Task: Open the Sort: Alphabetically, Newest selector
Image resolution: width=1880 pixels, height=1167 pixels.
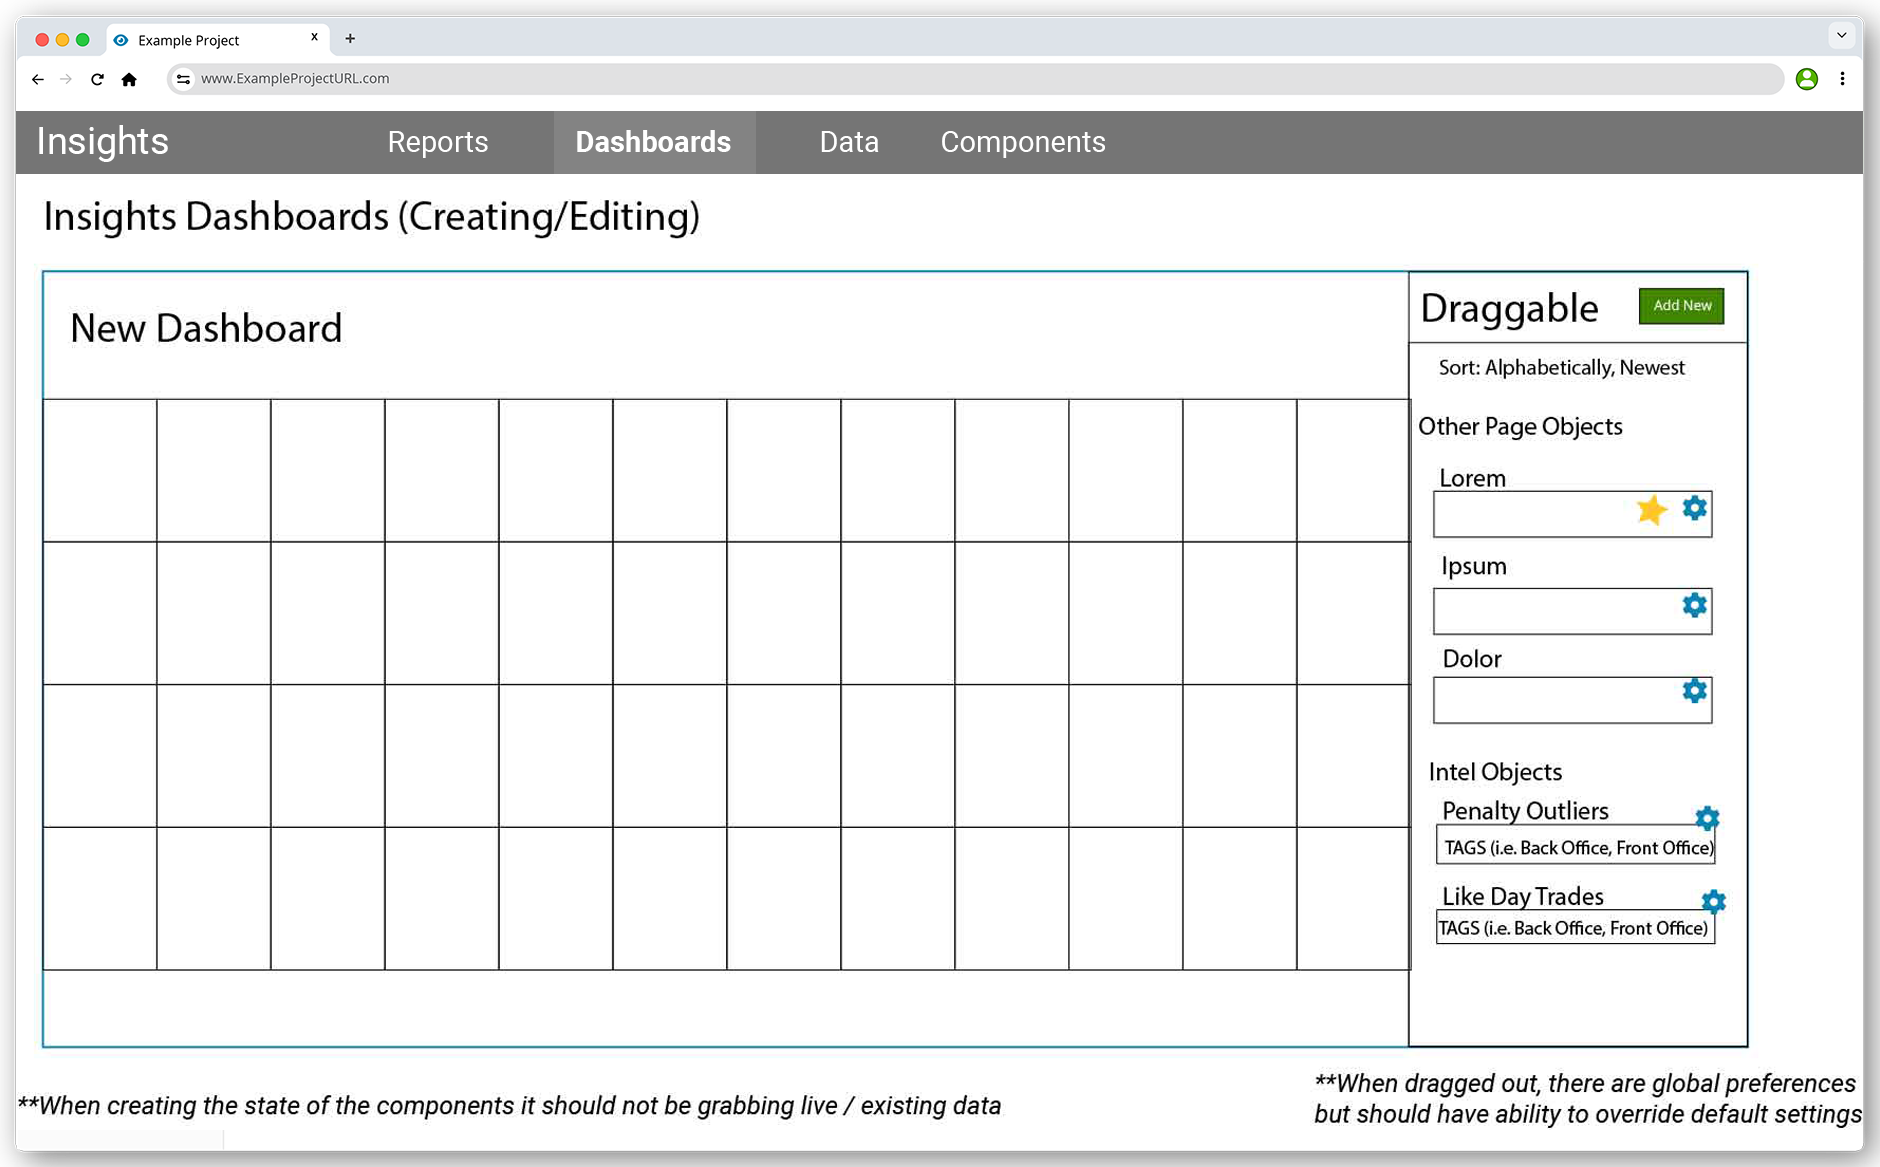Action: coord(1561,368)
